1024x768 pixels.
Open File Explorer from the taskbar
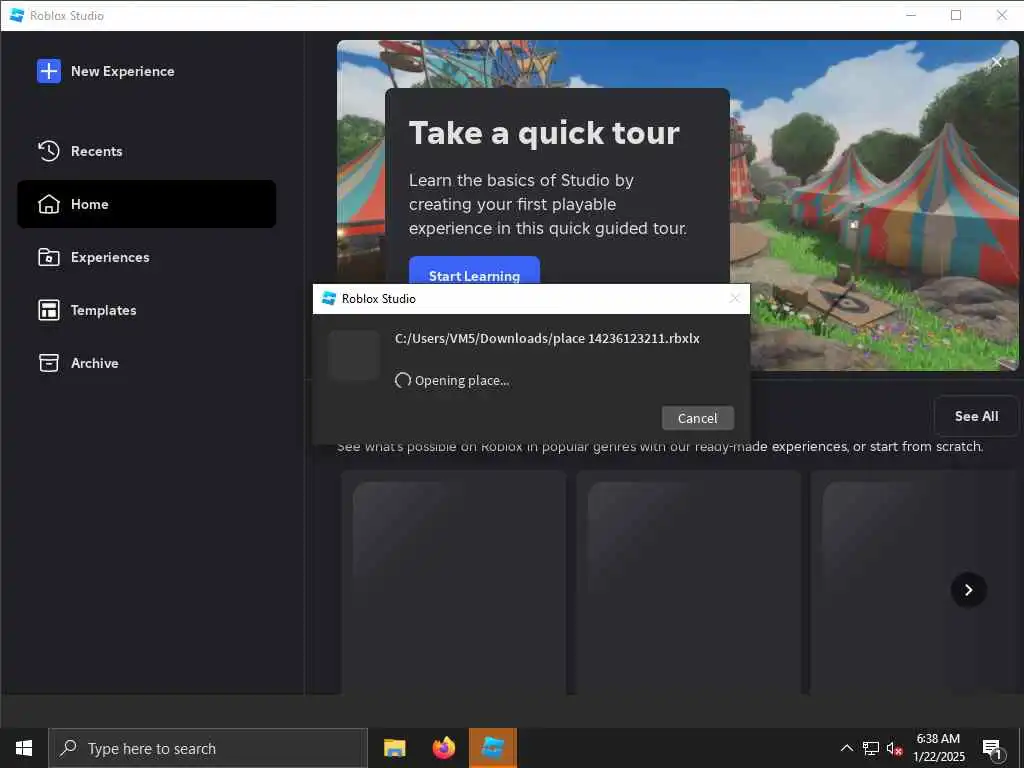(394, 748)
